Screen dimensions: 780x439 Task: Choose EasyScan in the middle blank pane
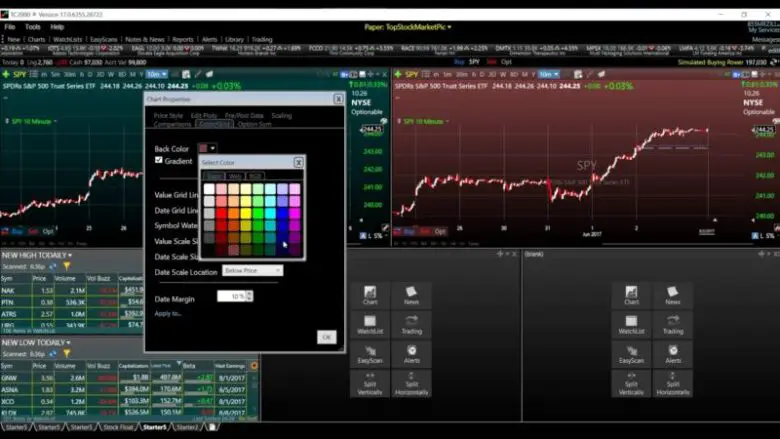[x=370, y=355]
